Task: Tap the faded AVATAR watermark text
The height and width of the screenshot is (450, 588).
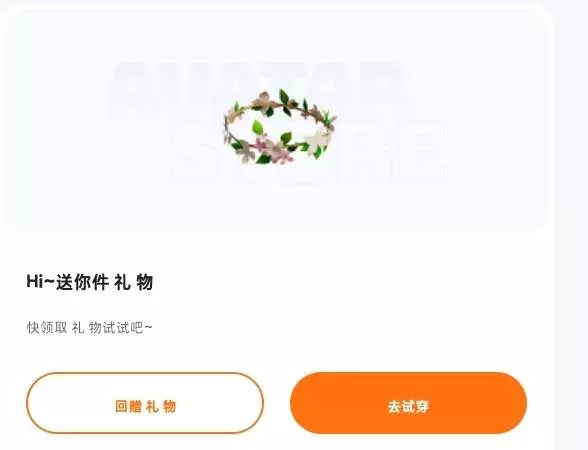Action: [x=259, y=89]
